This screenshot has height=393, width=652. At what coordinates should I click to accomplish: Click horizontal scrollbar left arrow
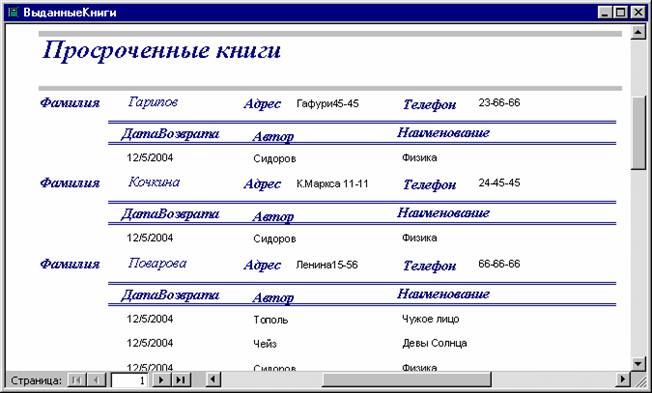point(213,380)
